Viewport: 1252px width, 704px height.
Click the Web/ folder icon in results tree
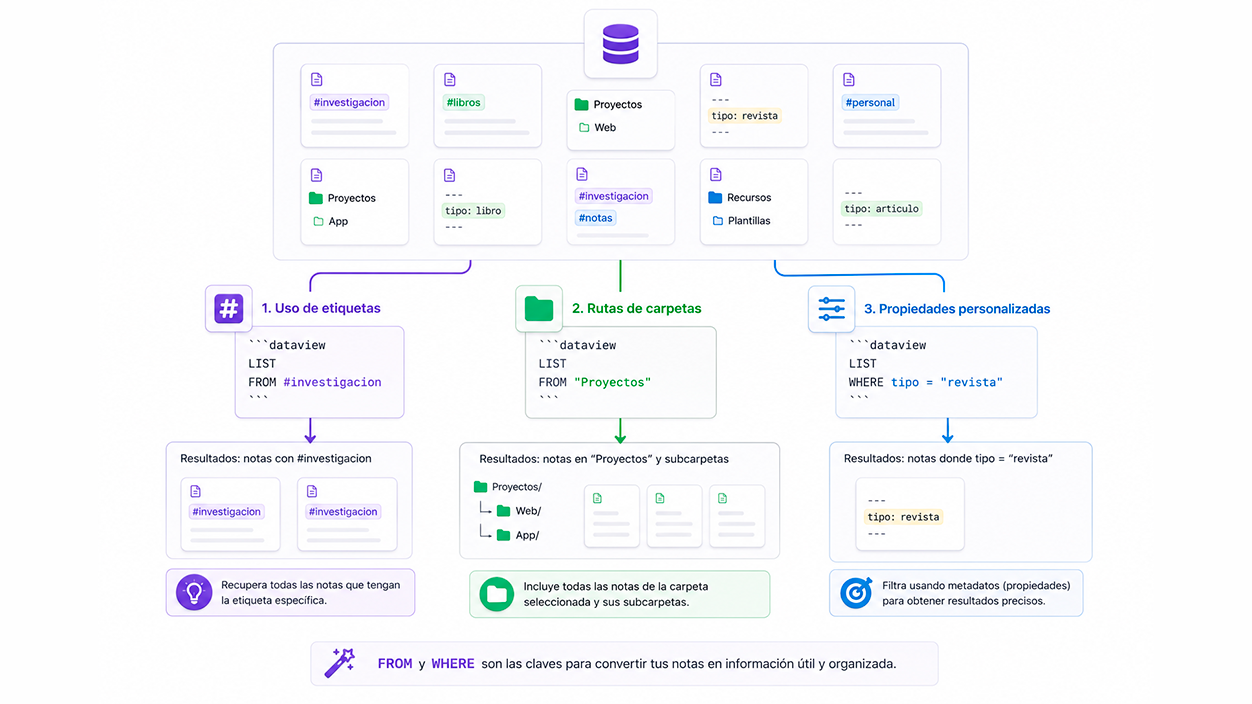point(503,511)
